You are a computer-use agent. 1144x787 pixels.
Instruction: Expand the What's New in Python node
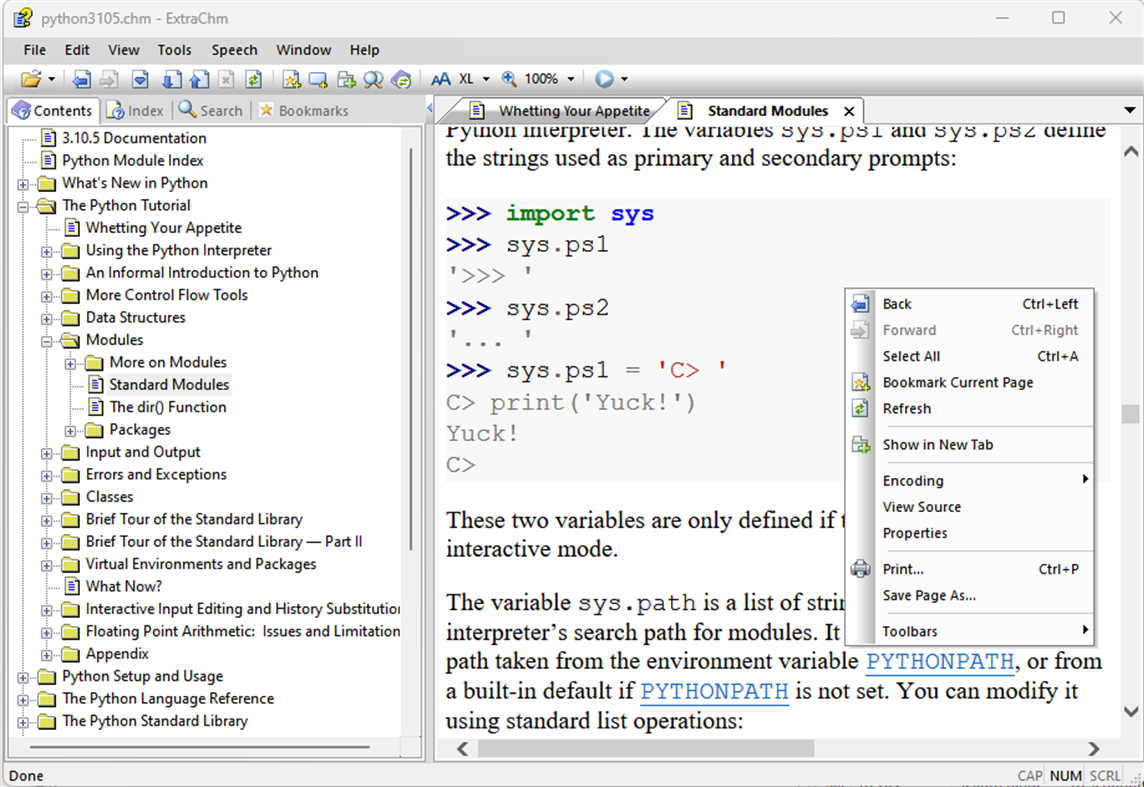click(x=23, y=184)
